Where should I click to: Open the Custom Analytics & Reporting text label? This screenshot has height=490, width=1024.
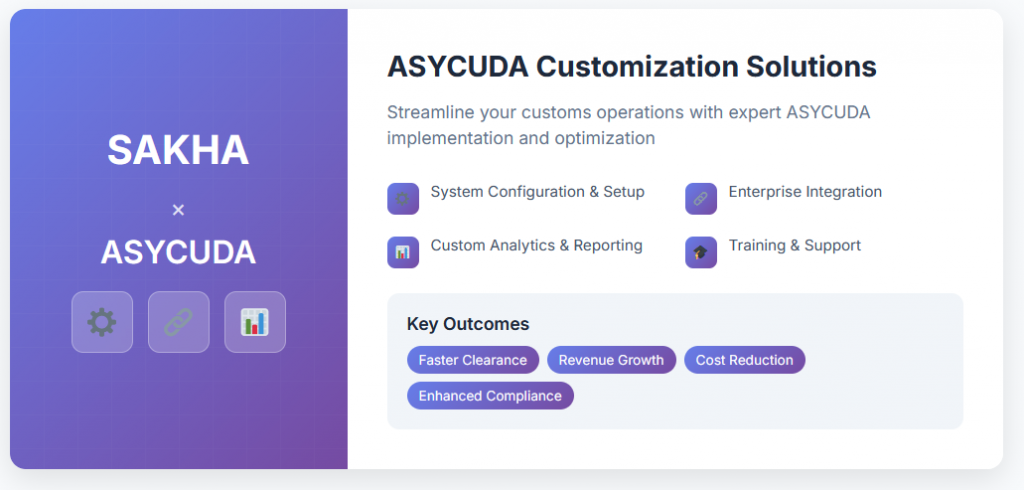pos(536,246)
